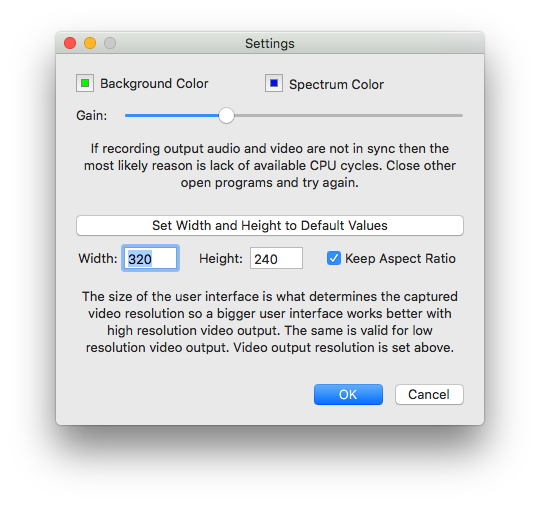Close the Settings window with red button
Viewport: 540px width, 505px height.
[70, 43]
